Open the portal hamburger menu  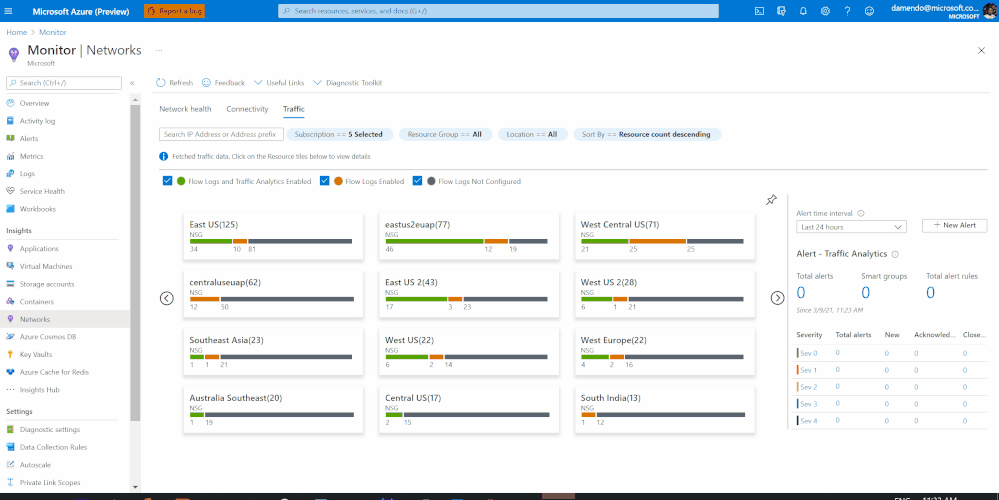pos(8,11)
